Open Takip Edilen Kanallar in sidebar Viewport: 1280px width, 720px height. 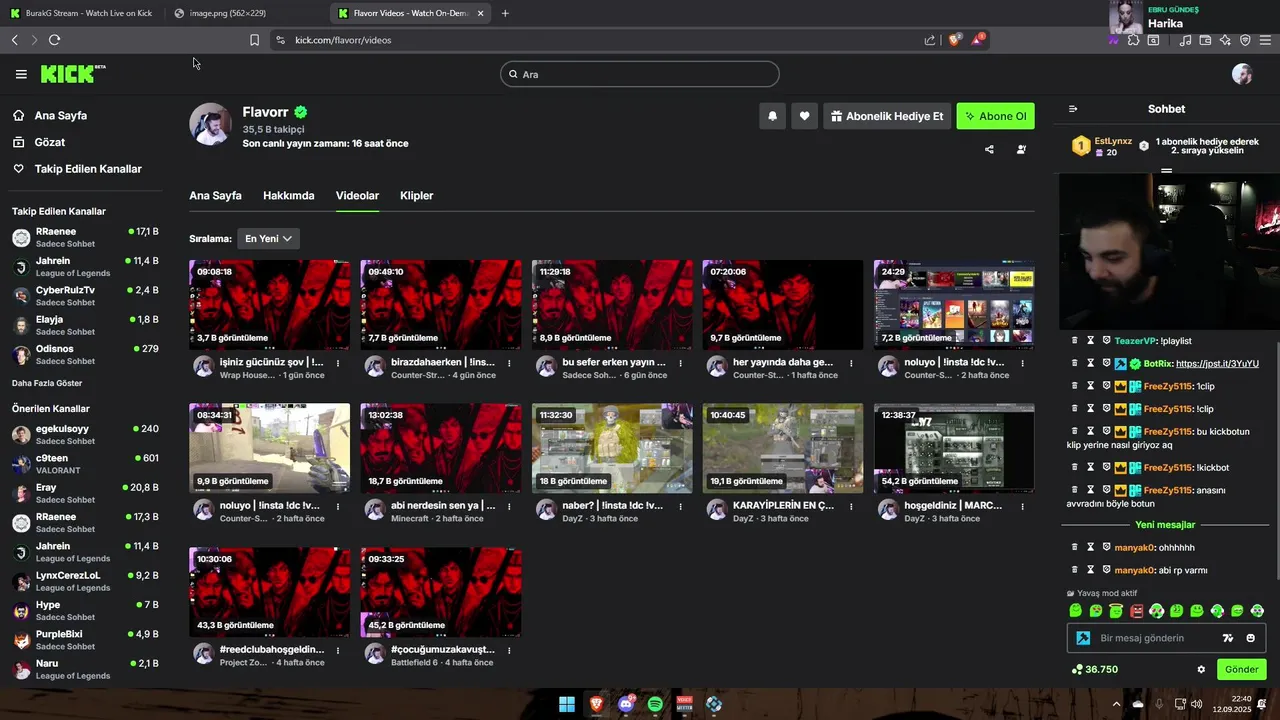pyautogui.click(x=77, y=169)
